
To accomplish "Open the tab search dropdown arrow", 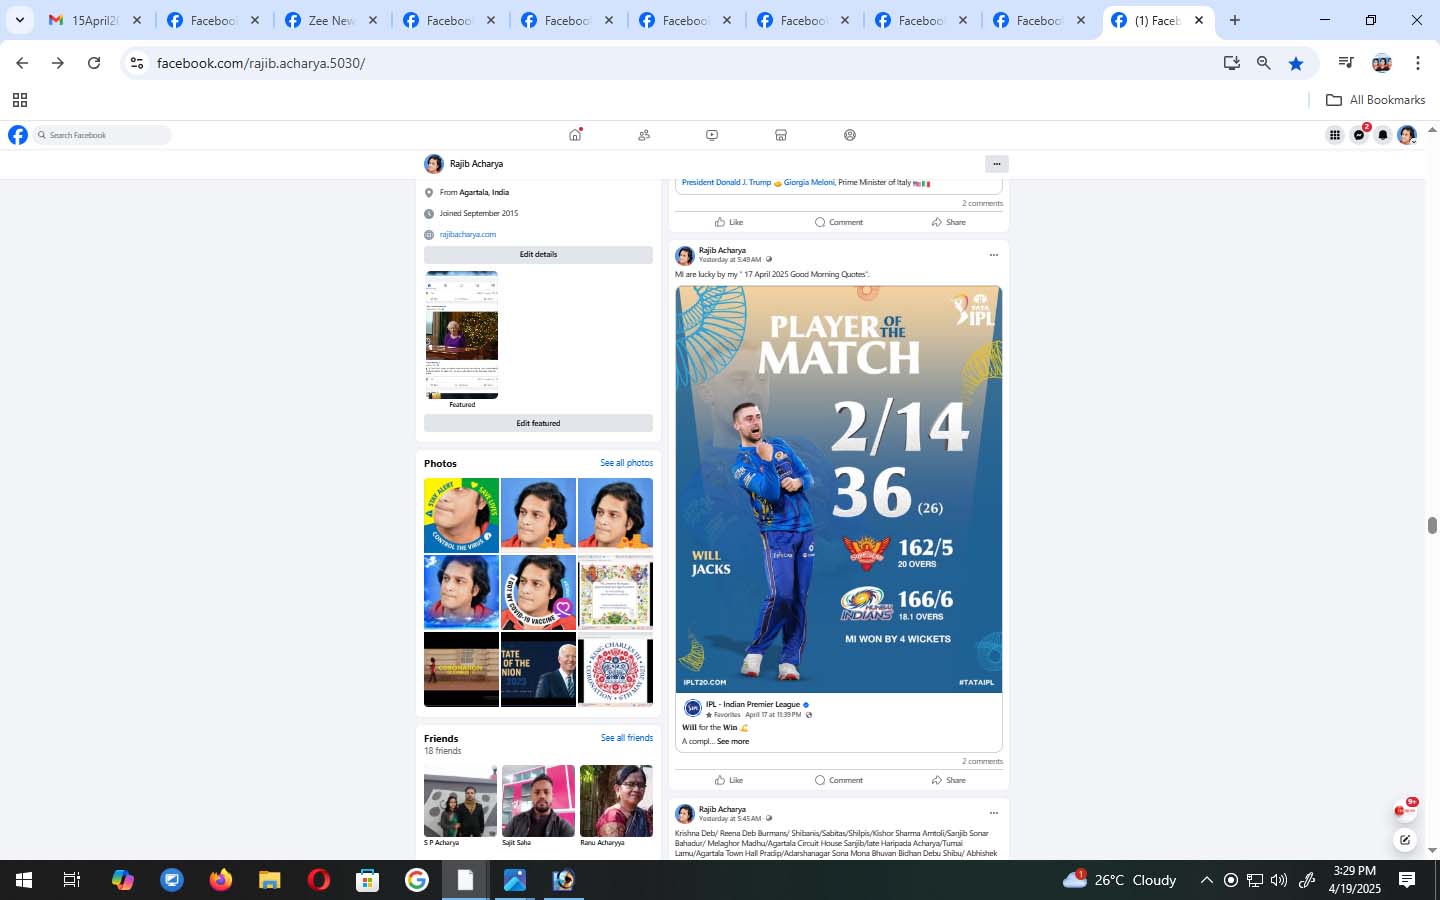I will (19, 20).
